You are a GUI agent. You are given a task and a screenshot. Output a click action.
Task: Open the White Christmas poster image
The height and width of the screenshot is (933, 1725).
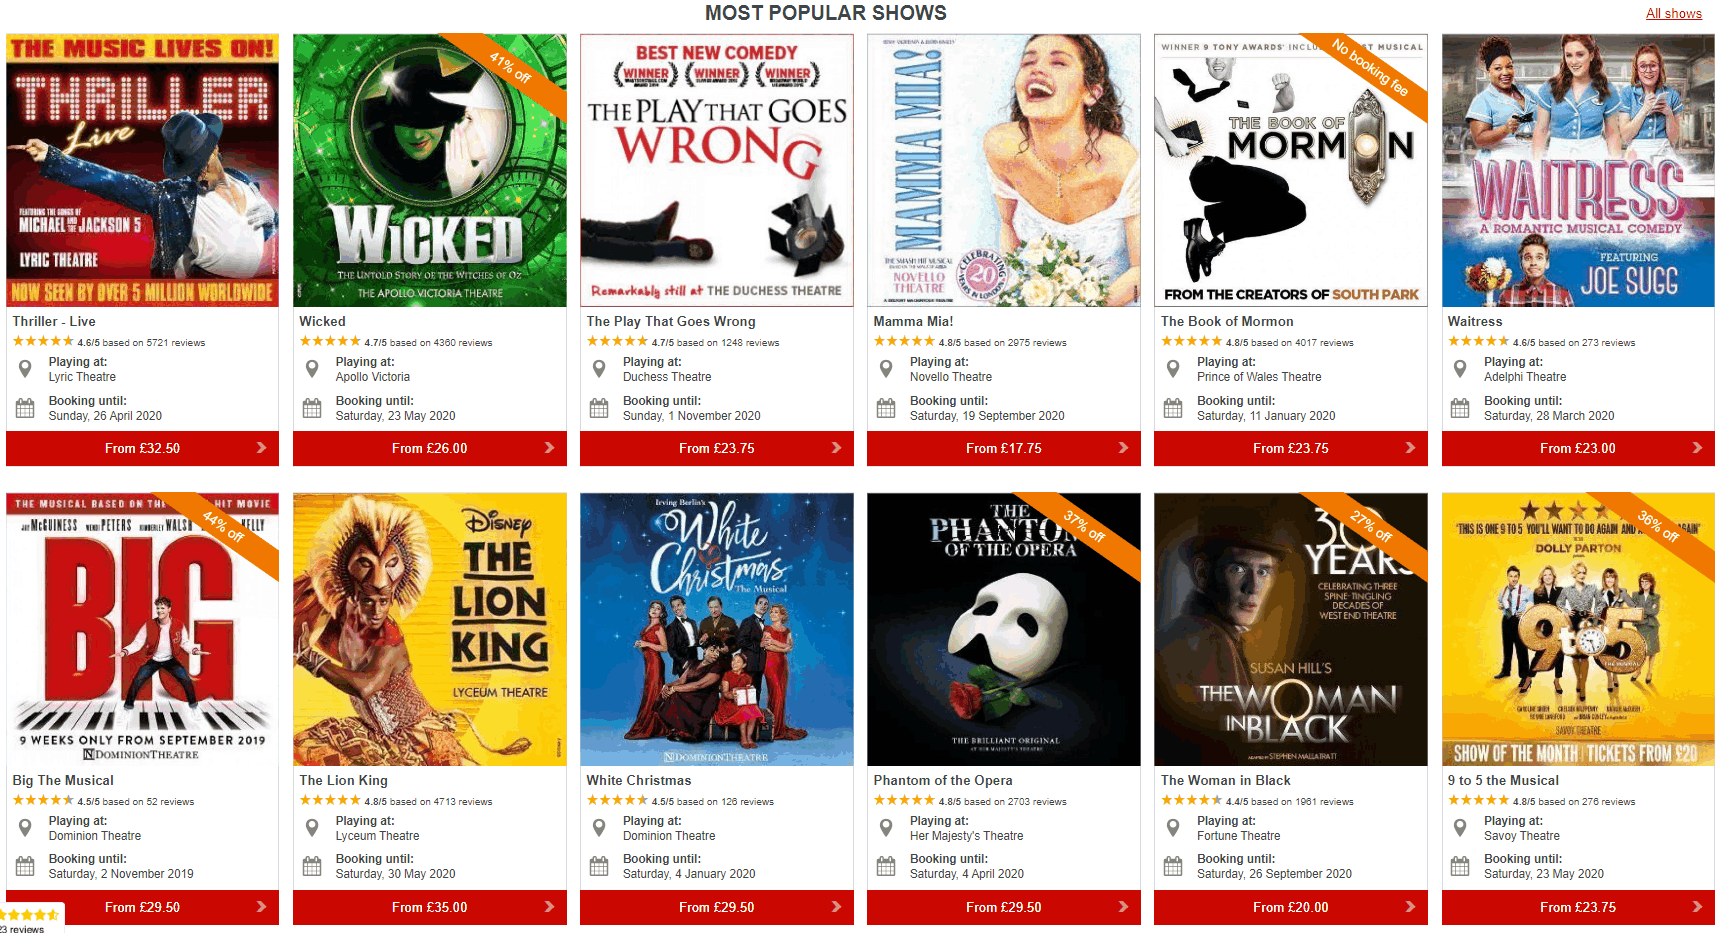[716, 629]
